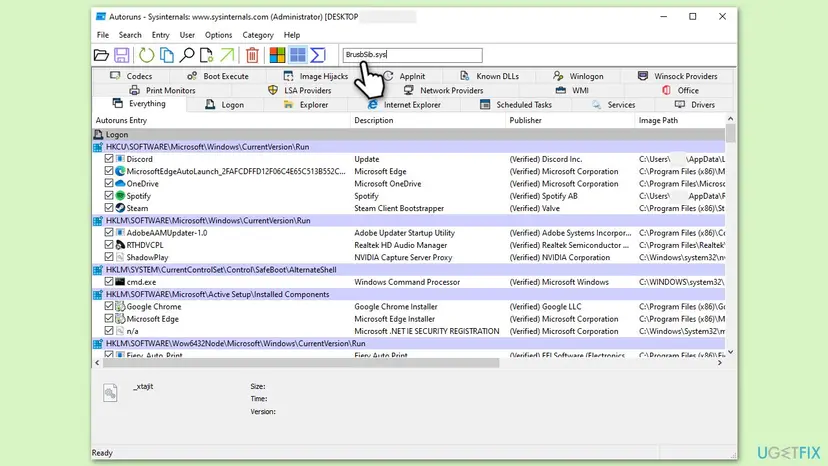Open the File menu

(x=102, y=35)
